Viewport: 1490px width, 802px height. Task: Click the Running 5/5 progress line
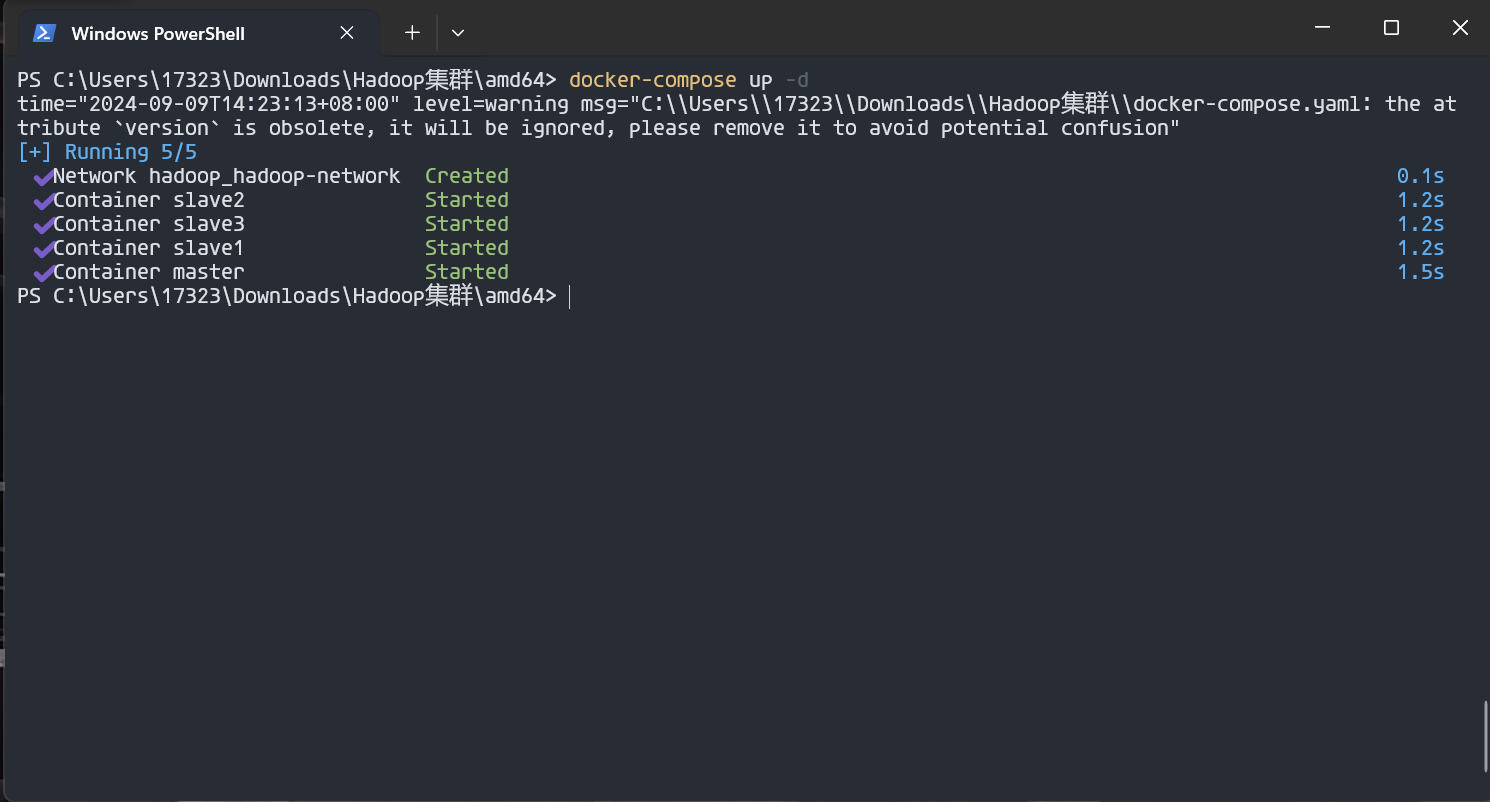click(x=107, y=152)
